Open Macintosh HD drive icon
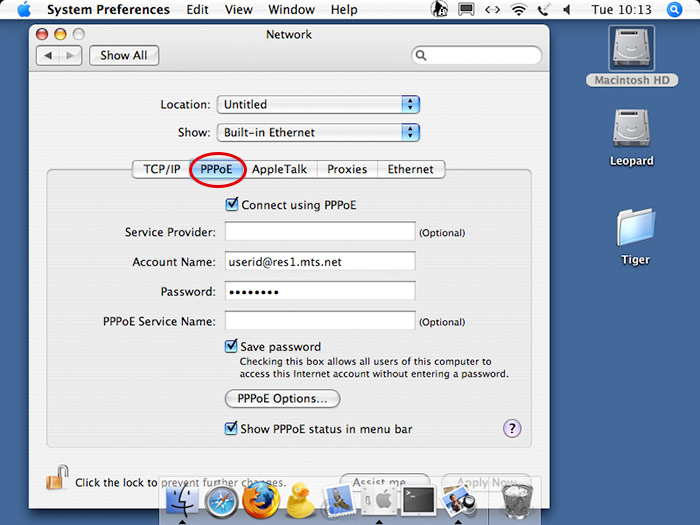700x525 pixels. click(x=631, y=48)
